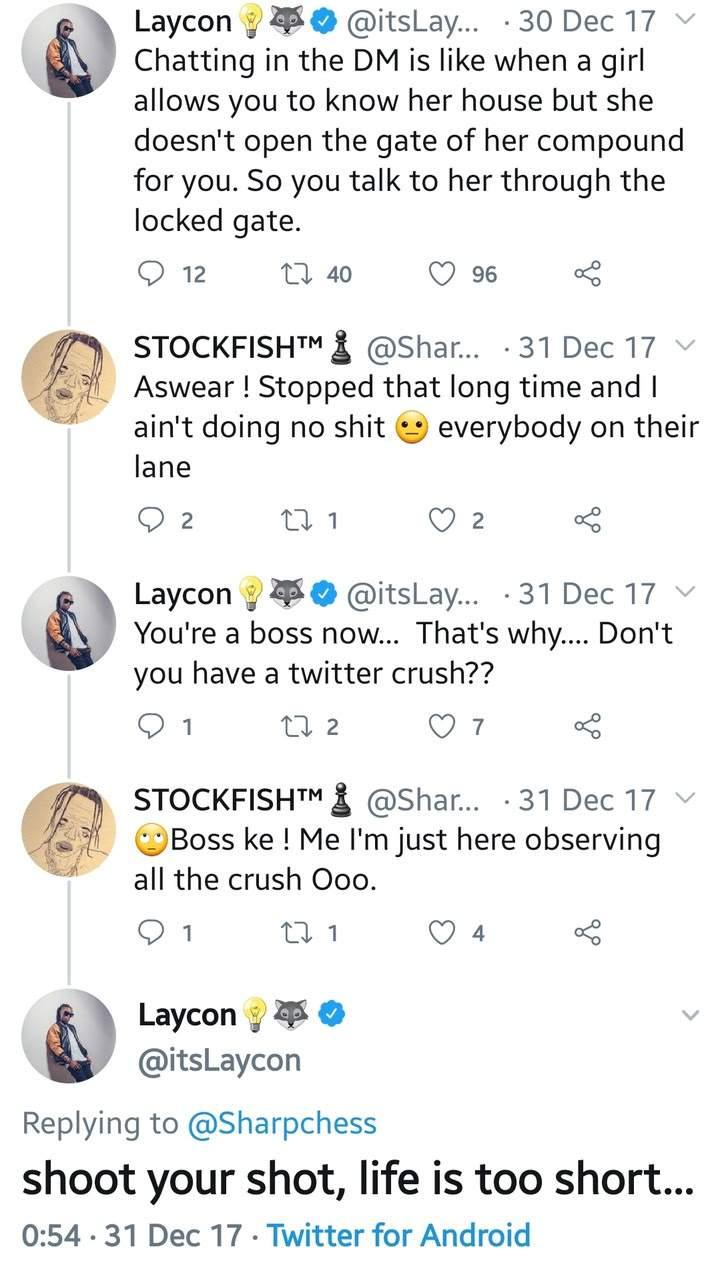720x1267 pixels.
Task: Like Laycon's first tweet
Action: point(441,273)
